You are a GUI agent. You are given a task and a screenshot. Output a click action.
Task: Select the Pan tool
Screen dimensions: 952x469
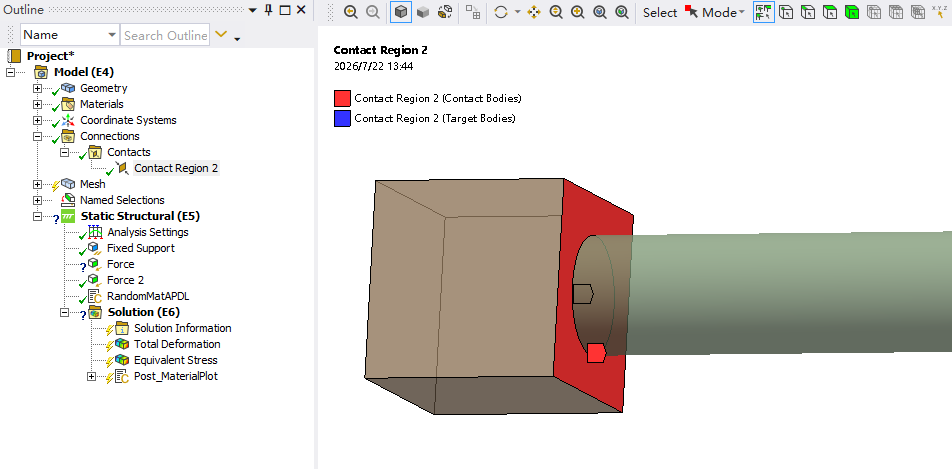tap(534, 12)
